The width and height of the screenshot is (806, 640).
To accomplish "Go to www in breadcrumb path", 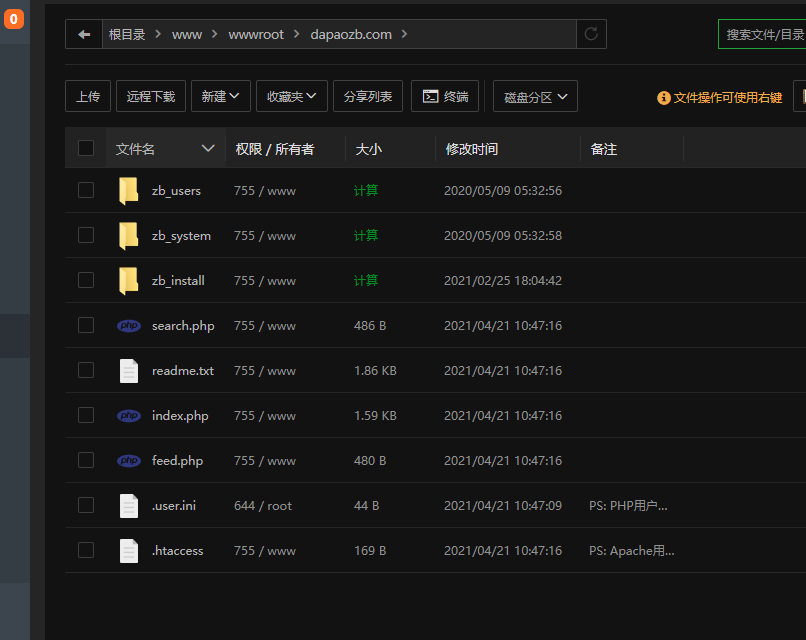I will click(x=187, y=34).
